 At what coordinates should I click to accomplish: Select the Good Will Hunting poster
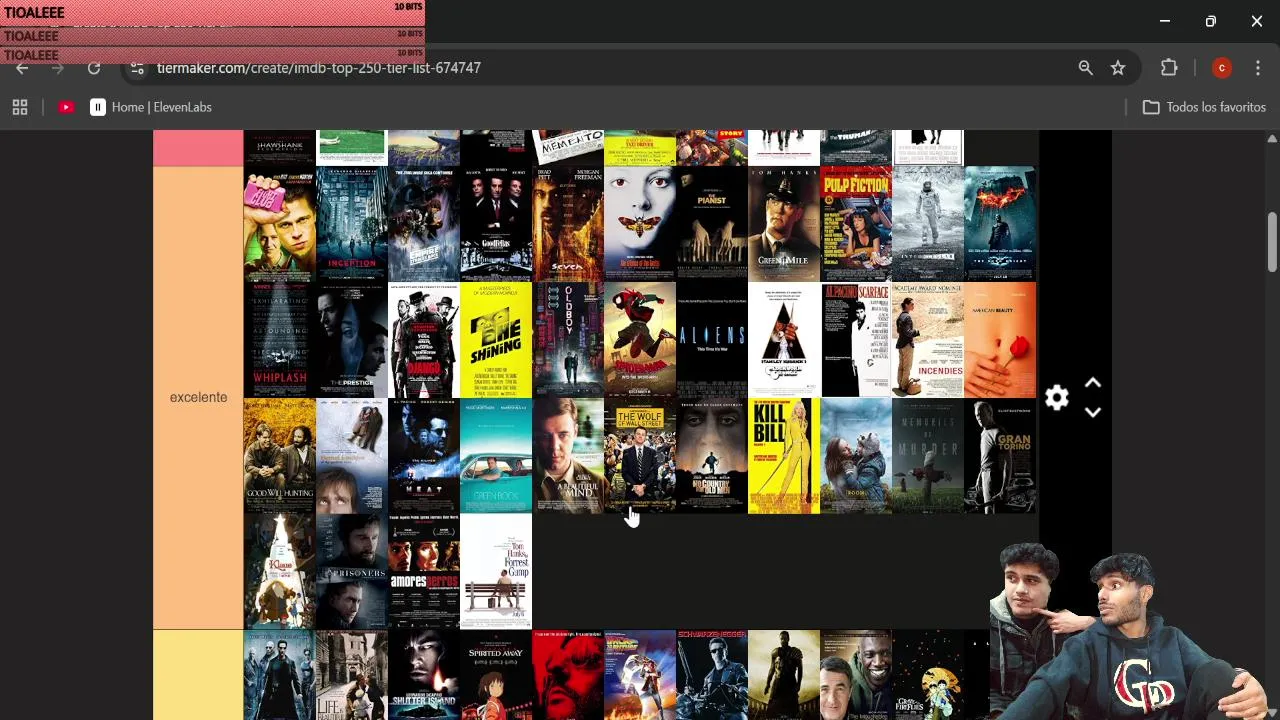[x=279, y=456]
